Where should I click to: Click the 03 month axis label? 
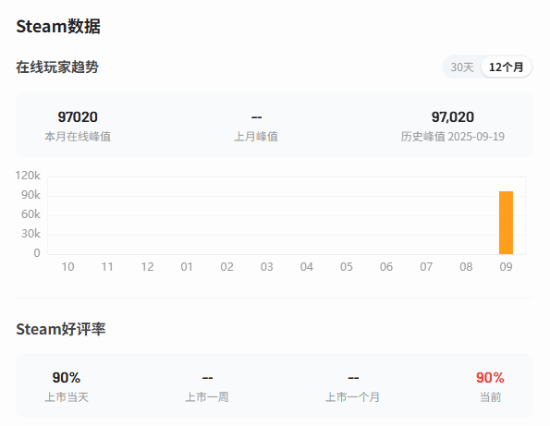click(267, 267)
